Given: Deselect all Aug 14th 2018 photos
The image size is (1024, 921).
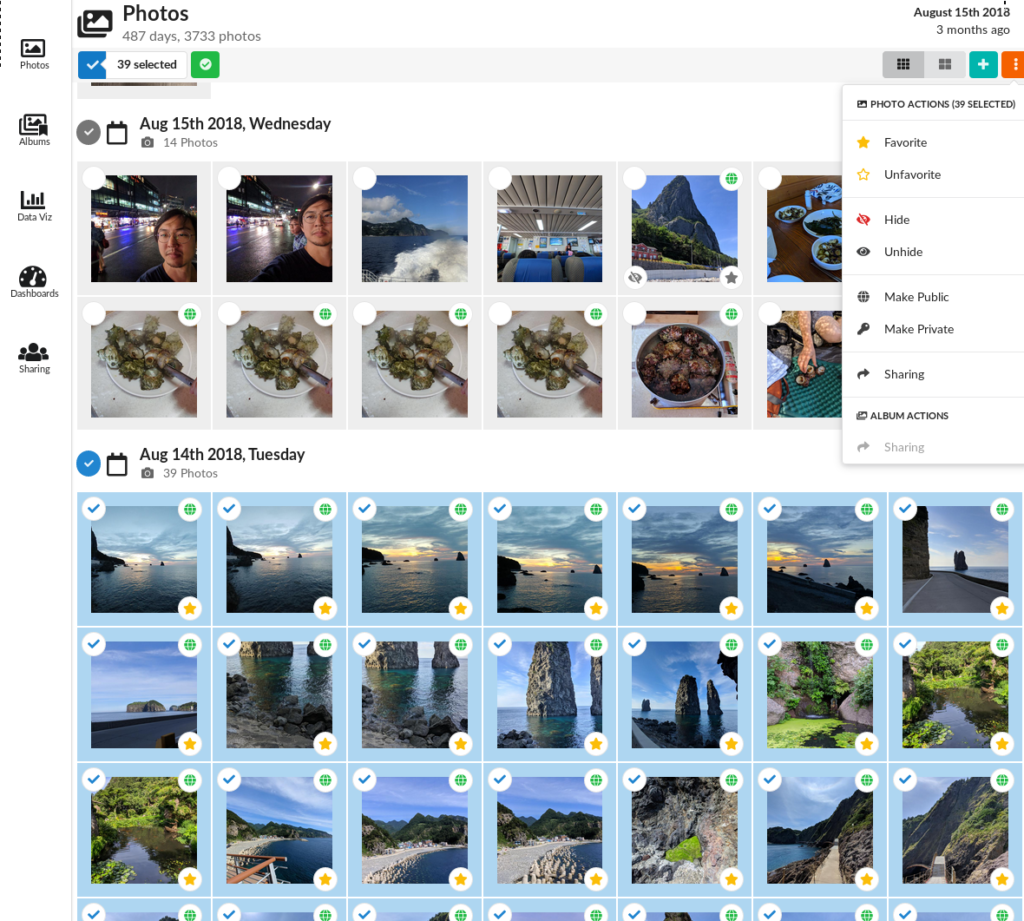Looking at the screenshot, I should (89, 463).
